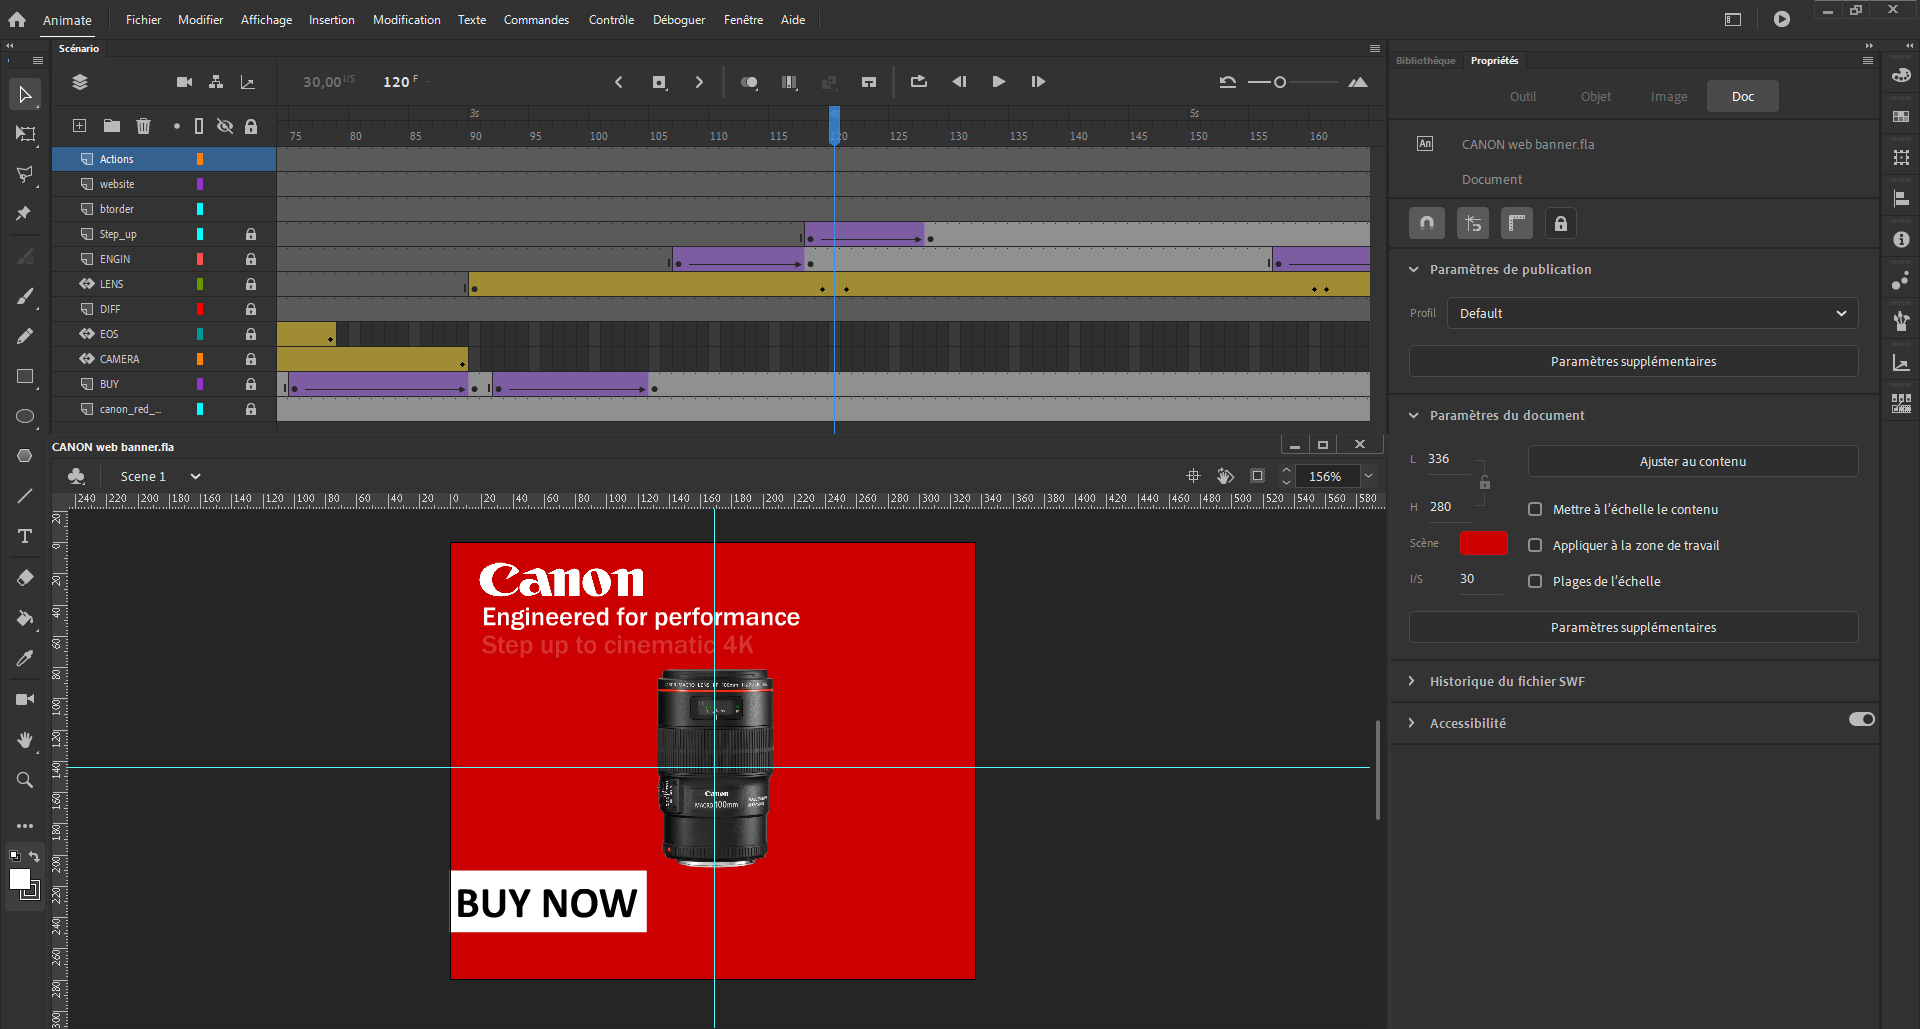Image resolution: width=1920 pixels, height=1029 pixels.
Task: Open the Commandes menu
Action: (536, 20)
